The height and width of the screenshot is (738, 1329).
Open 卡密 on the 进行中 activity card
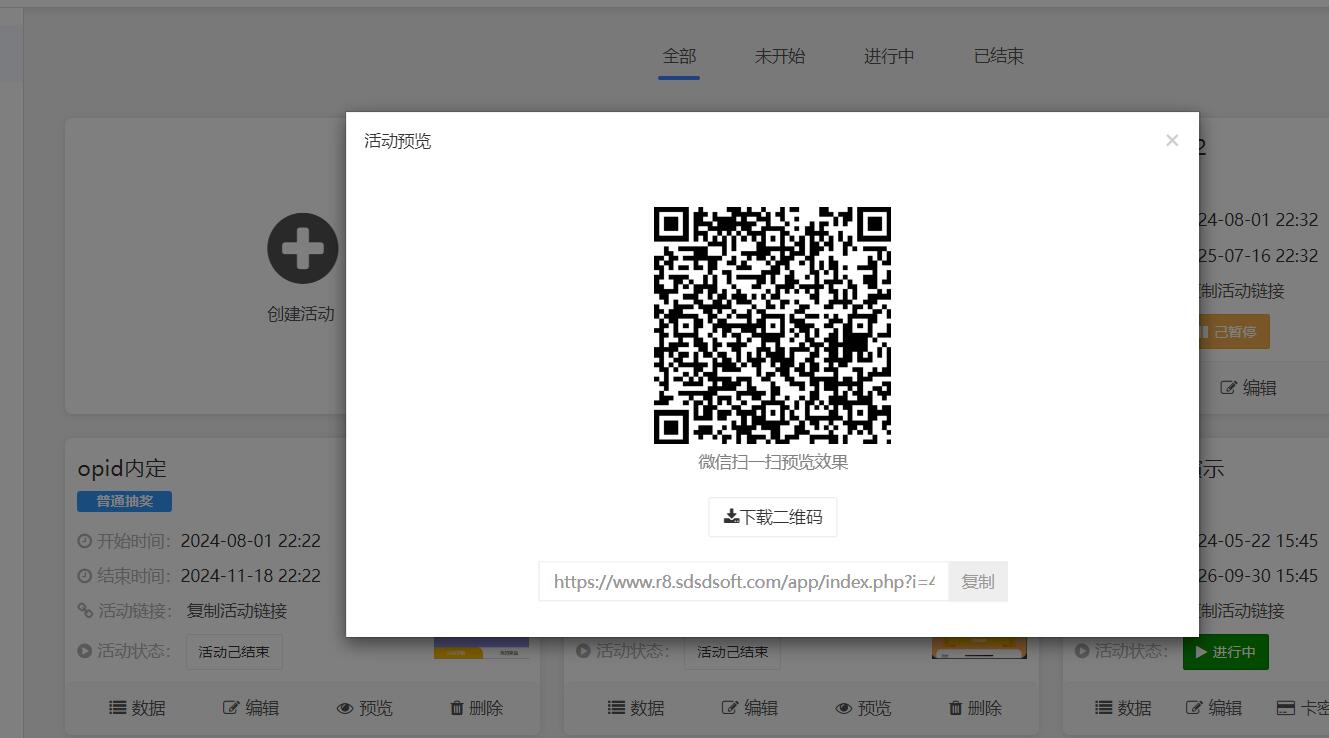coord(1303,708)
